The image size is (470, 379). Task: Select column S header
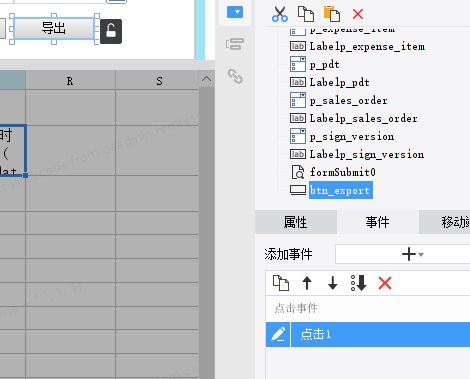click(x=157, y=81)
